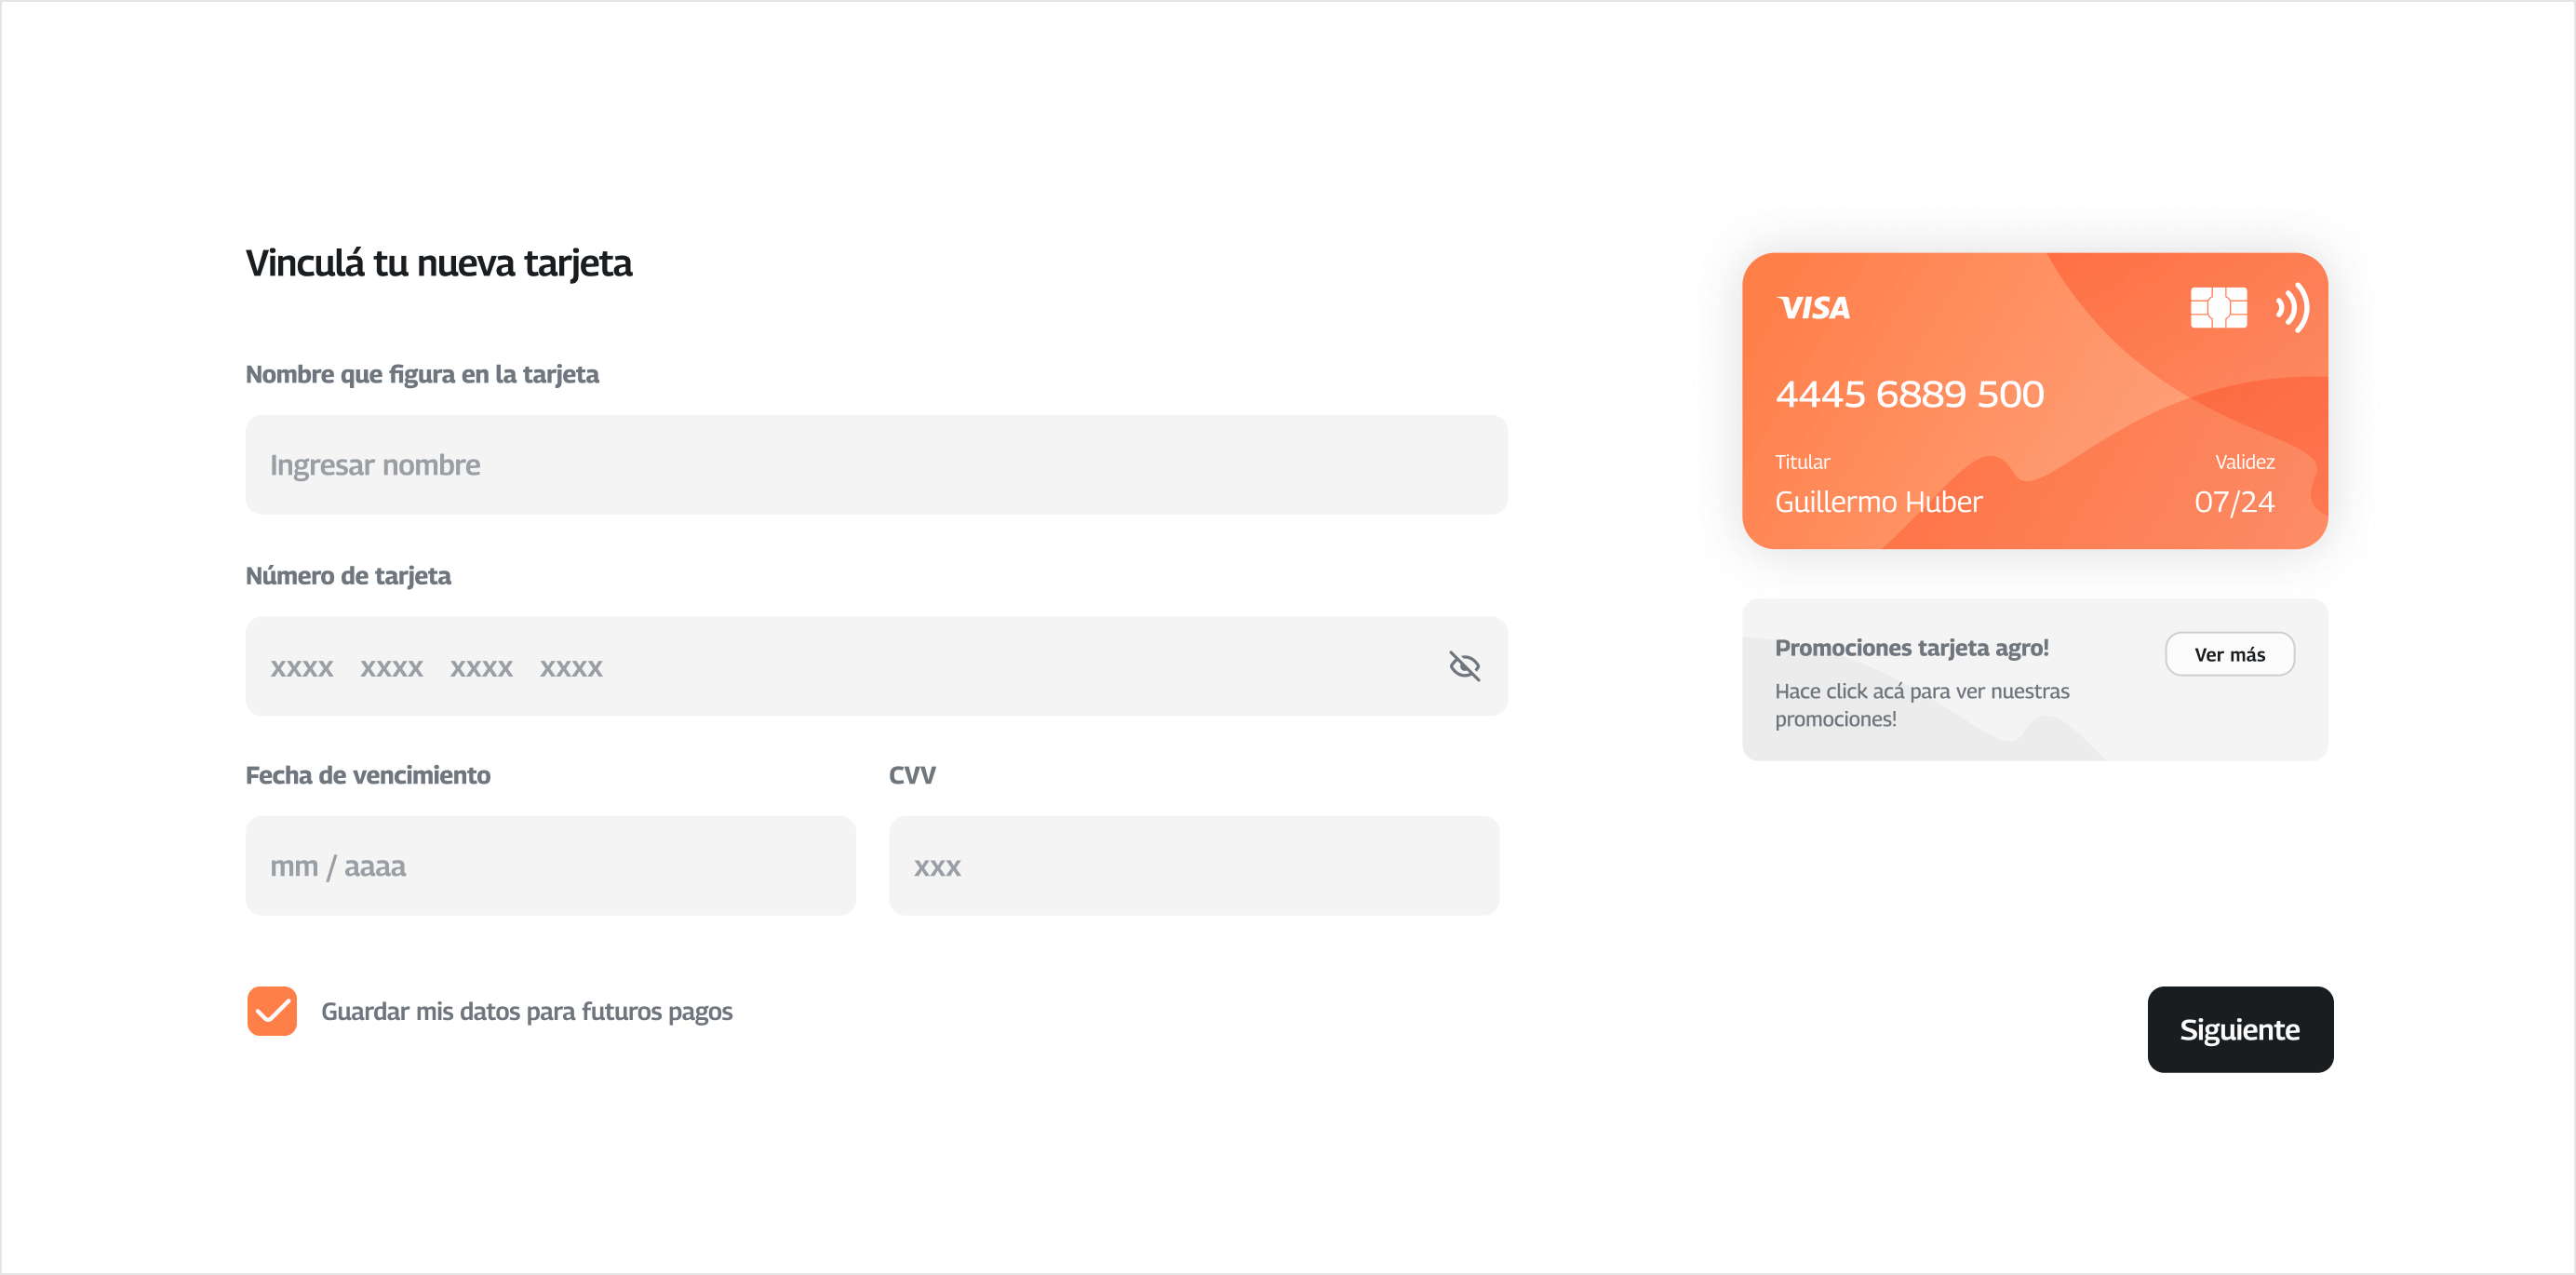Viewport: 2576px width, 1275px height.
Task: Click the Nombre que figura en la tarjeta label
Action: [422, 374]
